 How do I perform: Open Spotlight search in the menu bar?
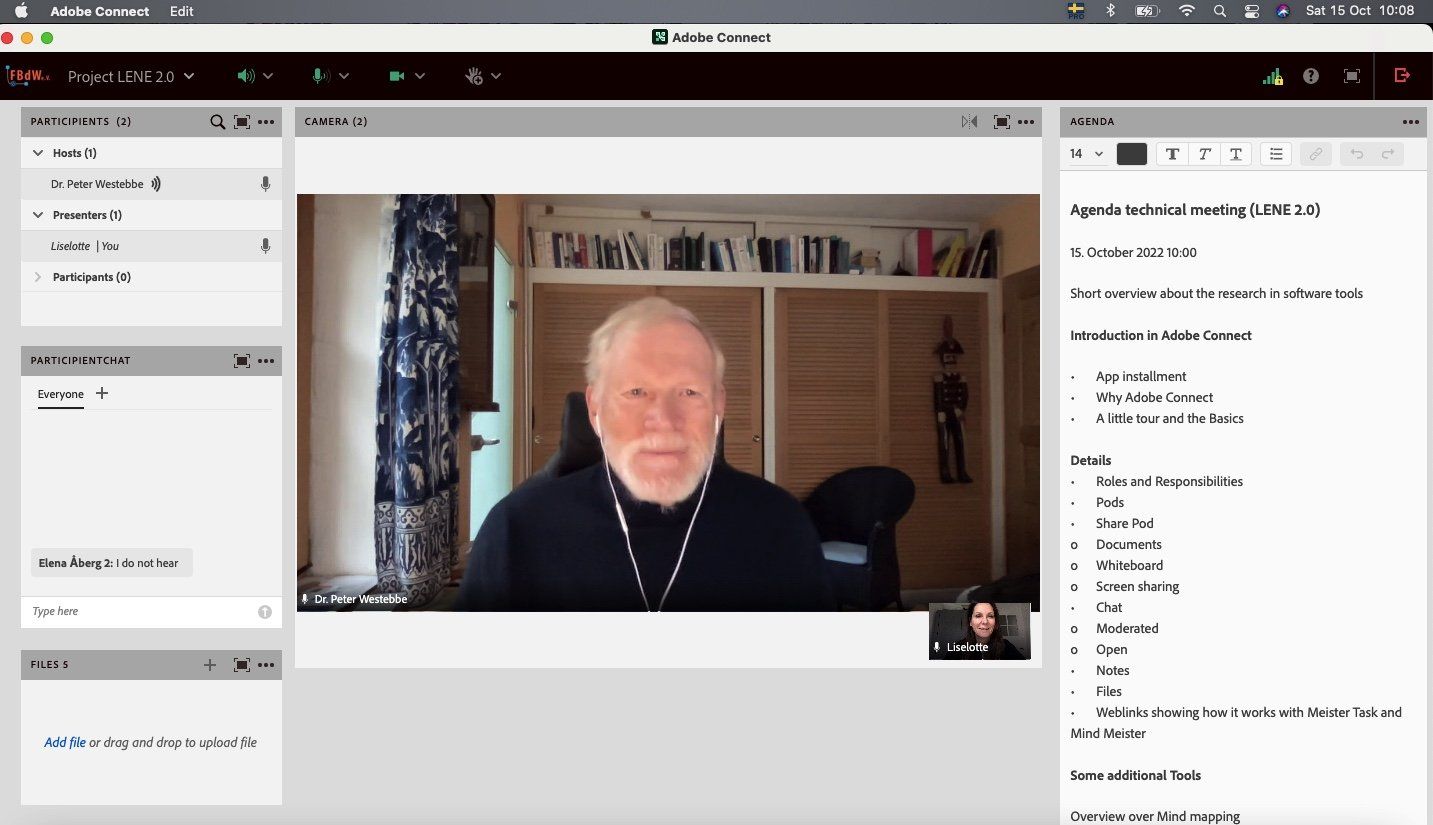pos(1219,11)
